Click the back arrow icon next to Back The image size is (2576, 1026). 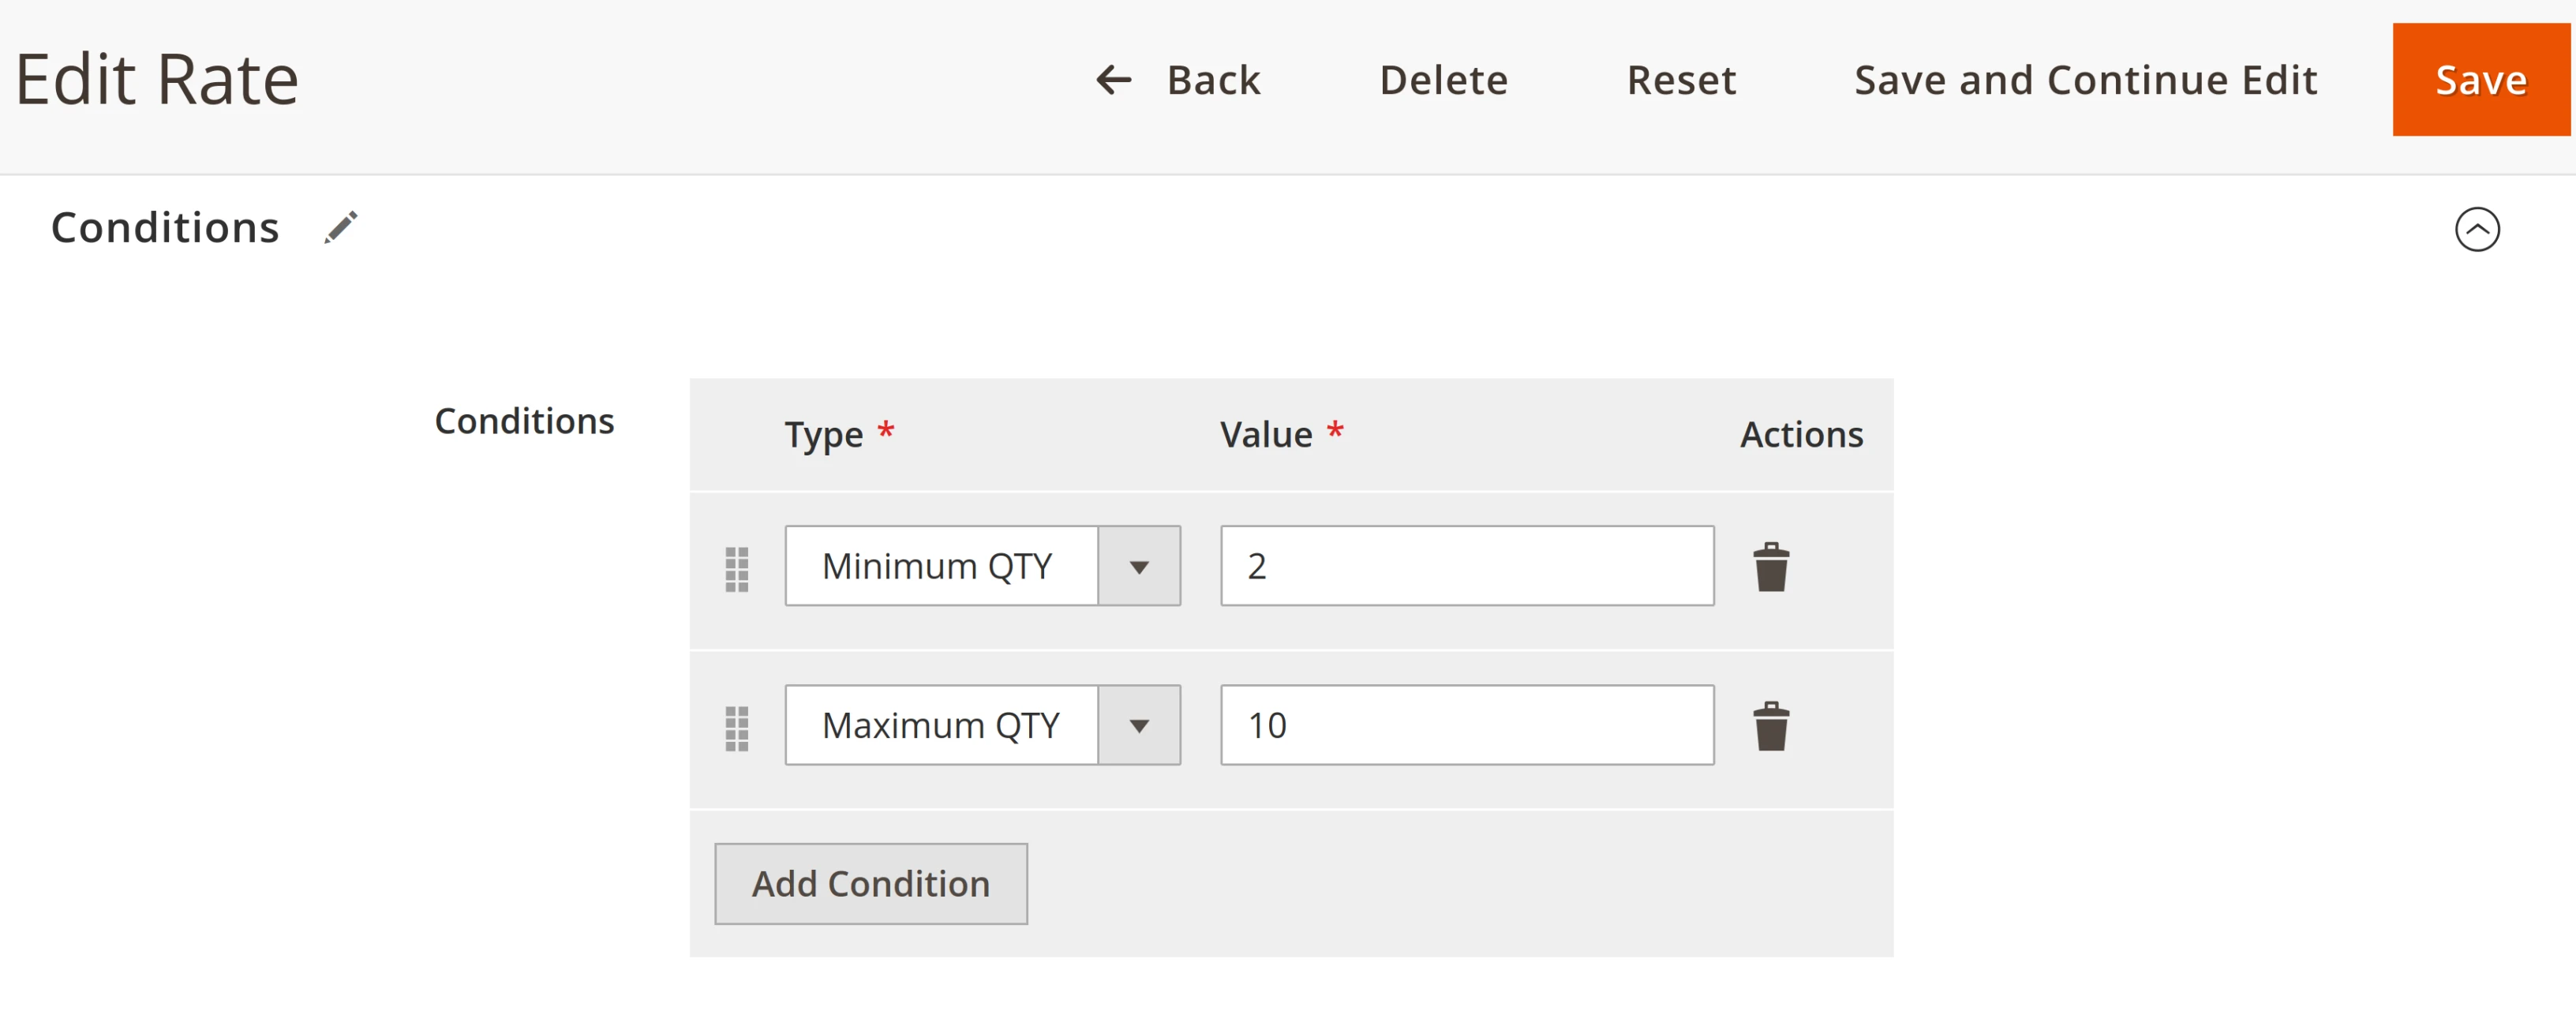tap(1112, 80)
